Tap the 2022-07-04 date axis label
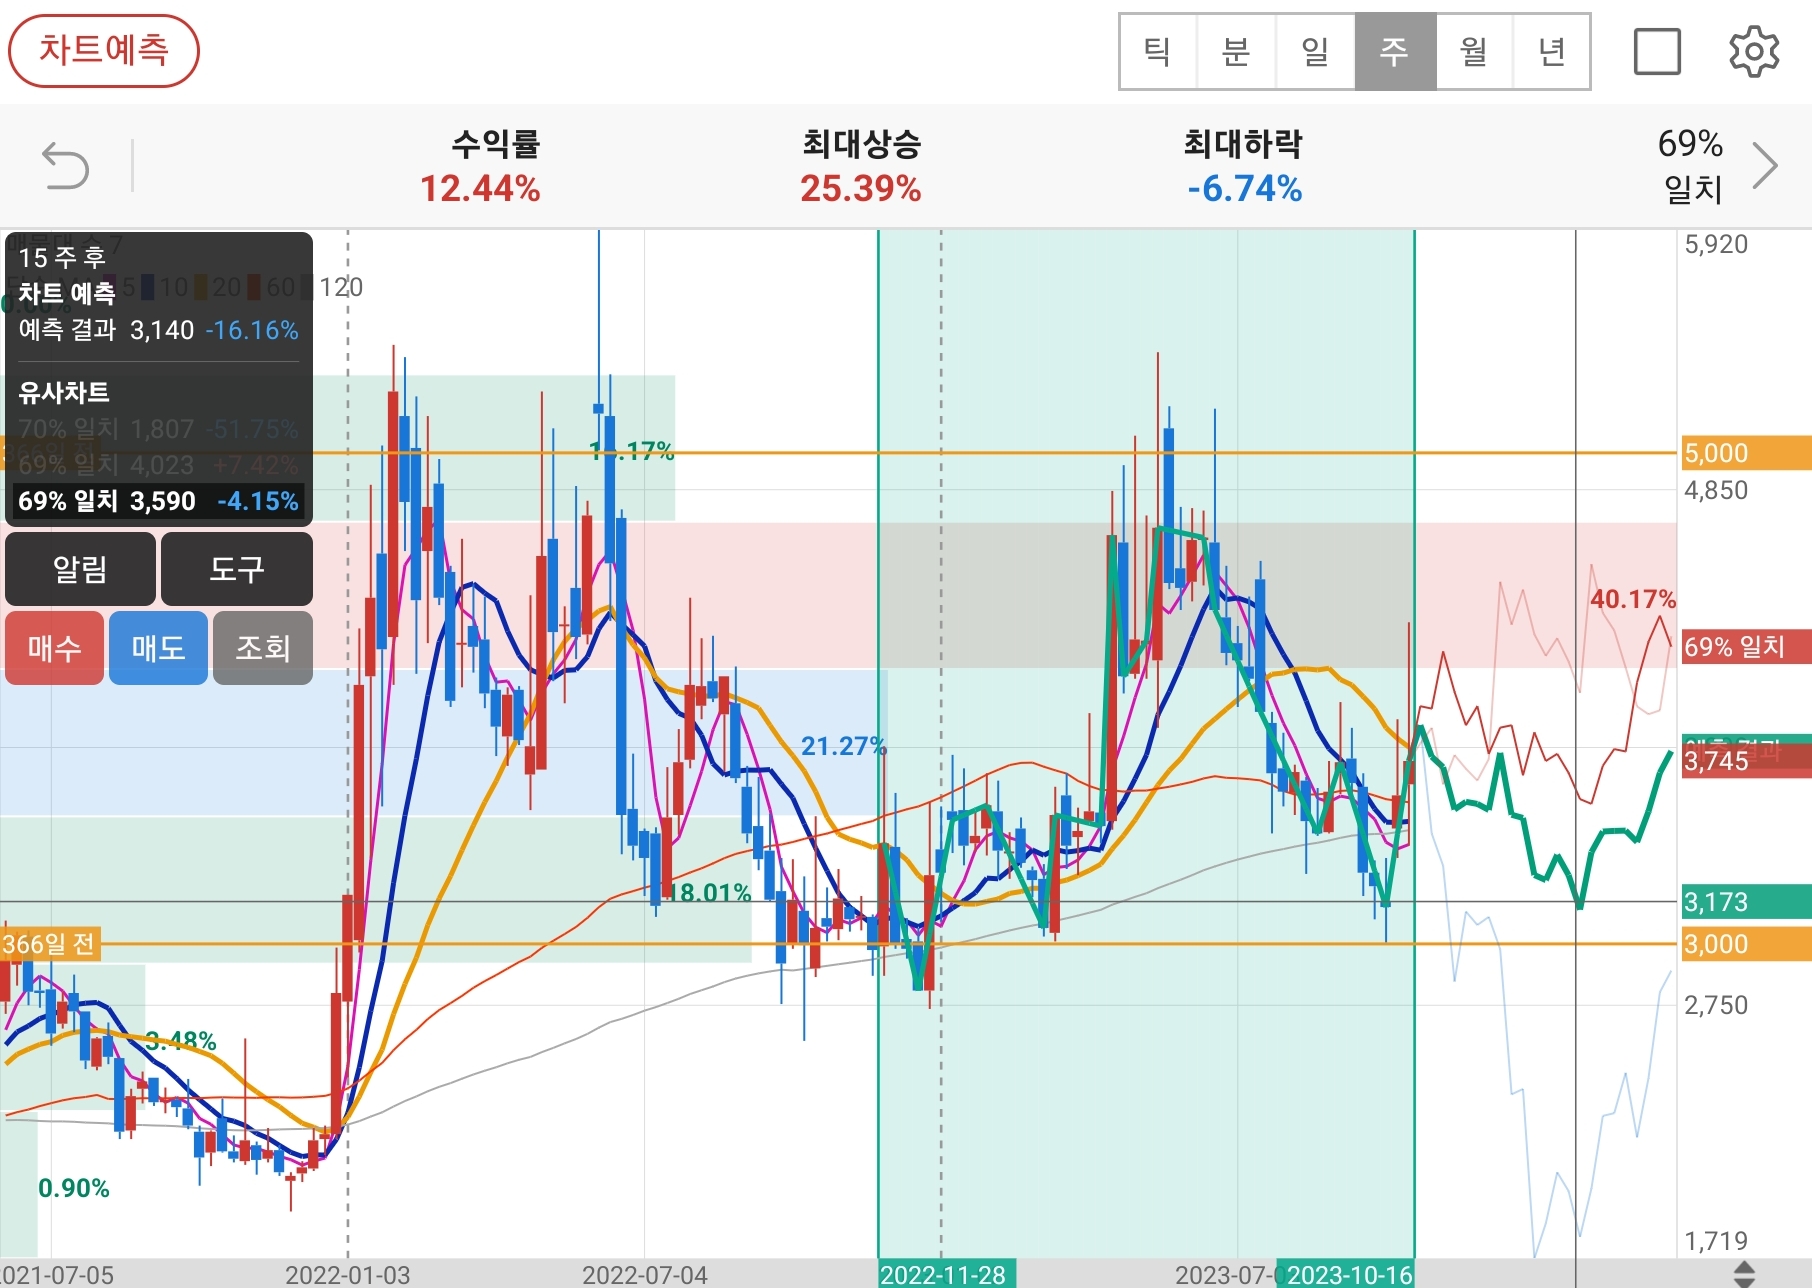This screenshot has height=1288, width=1812. coord(645,1275)
